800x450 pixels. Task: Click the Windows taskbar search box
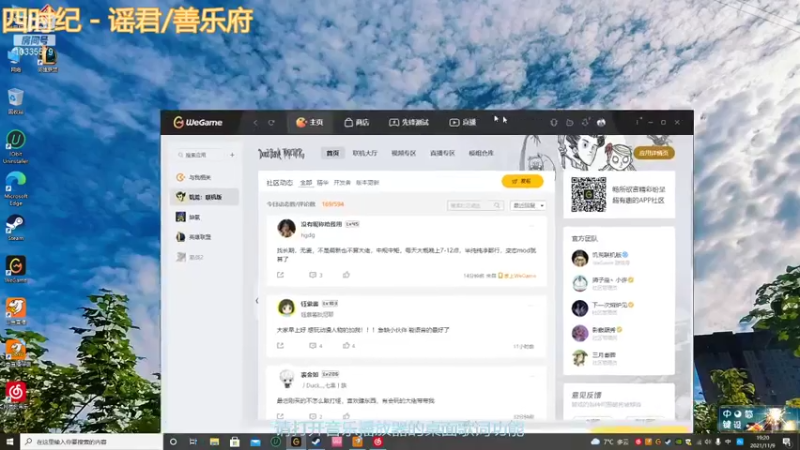(x=91, y=442)
